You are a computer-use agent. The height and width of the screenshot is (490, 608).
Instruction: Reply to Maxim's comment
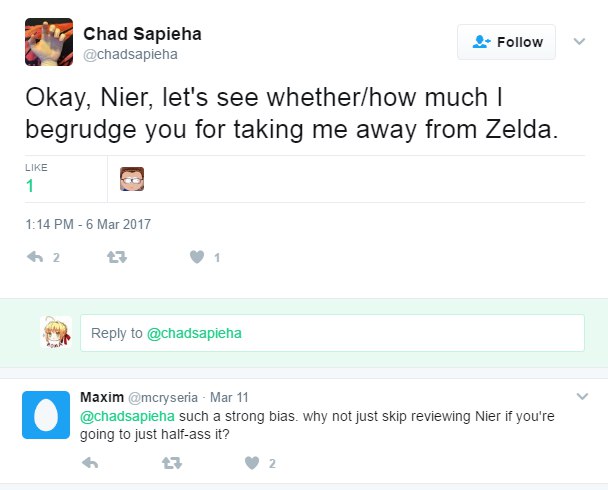click(90, 463)
